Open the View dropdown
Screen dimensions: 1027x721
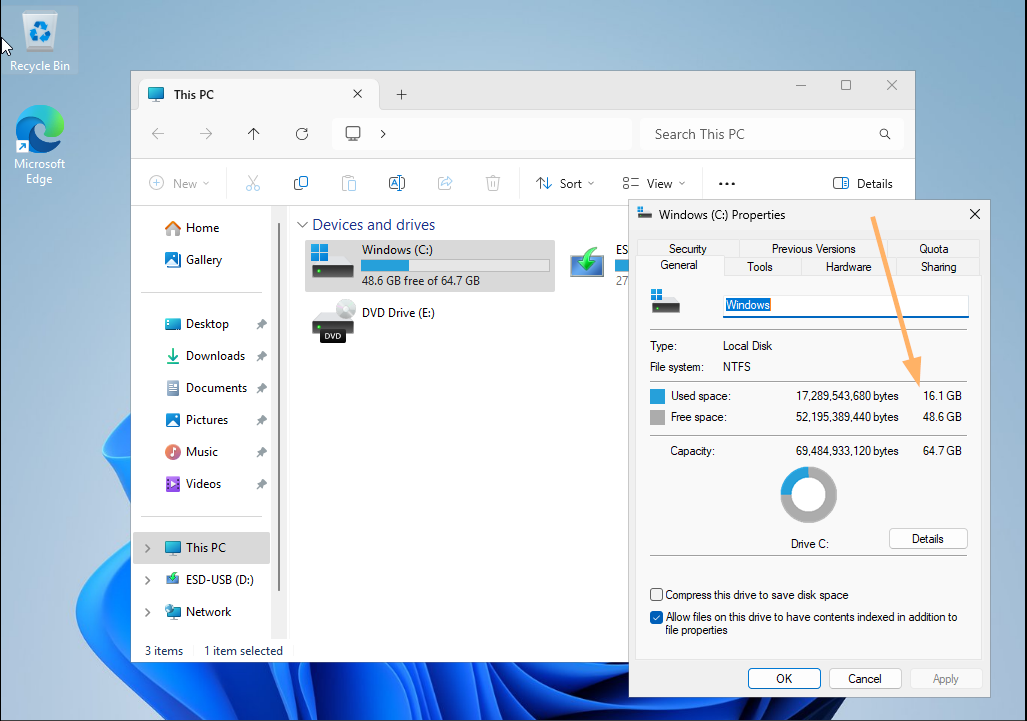(653, 183)
